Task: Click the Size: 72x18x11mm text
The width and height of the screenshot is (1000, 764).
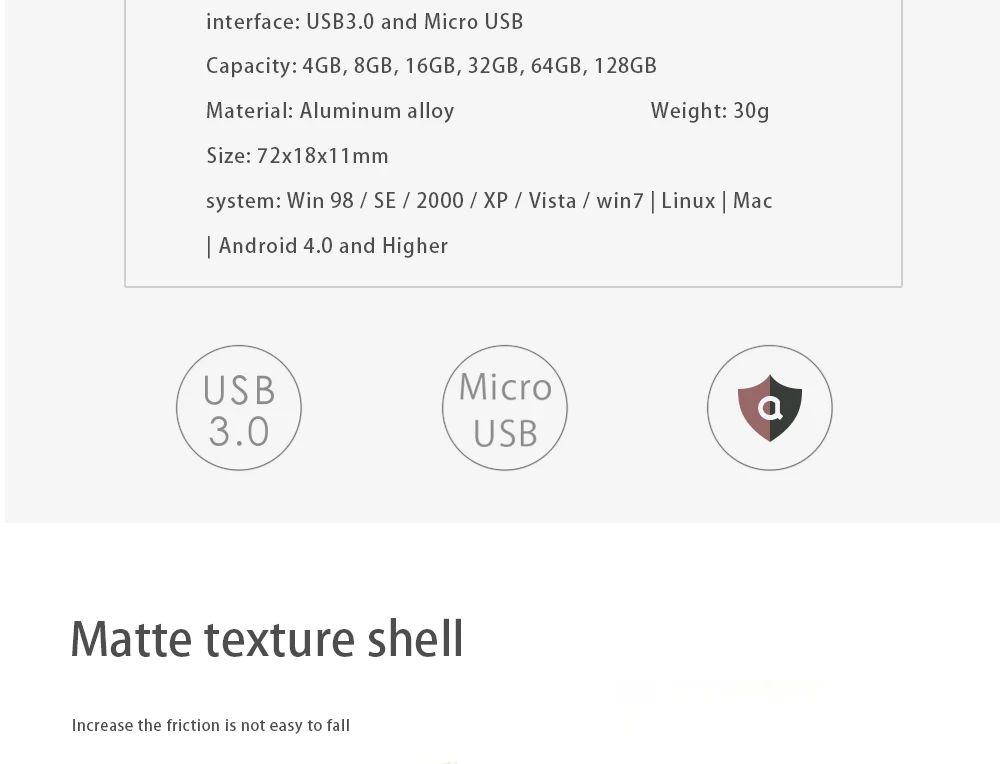Action: (297, 157)
